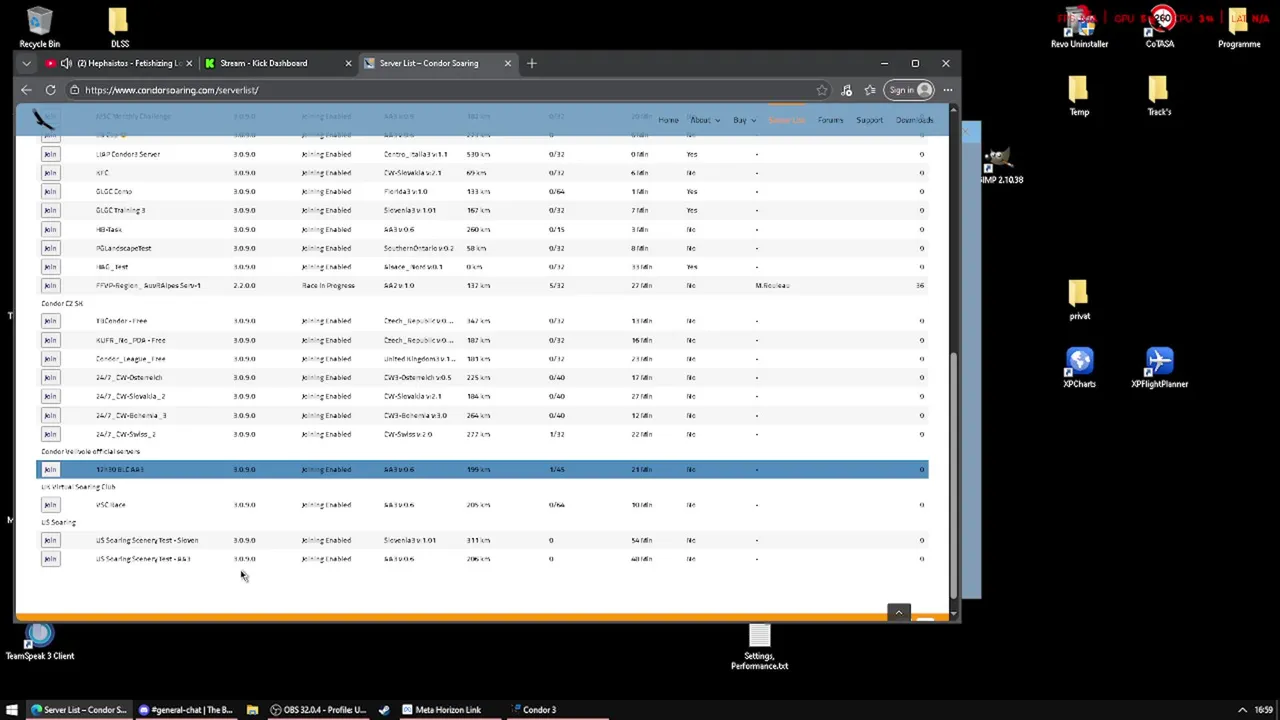Screen dimensions: 1280x720
Task: Focus the condorsoaring.com address bar
Action: point(440,90)
